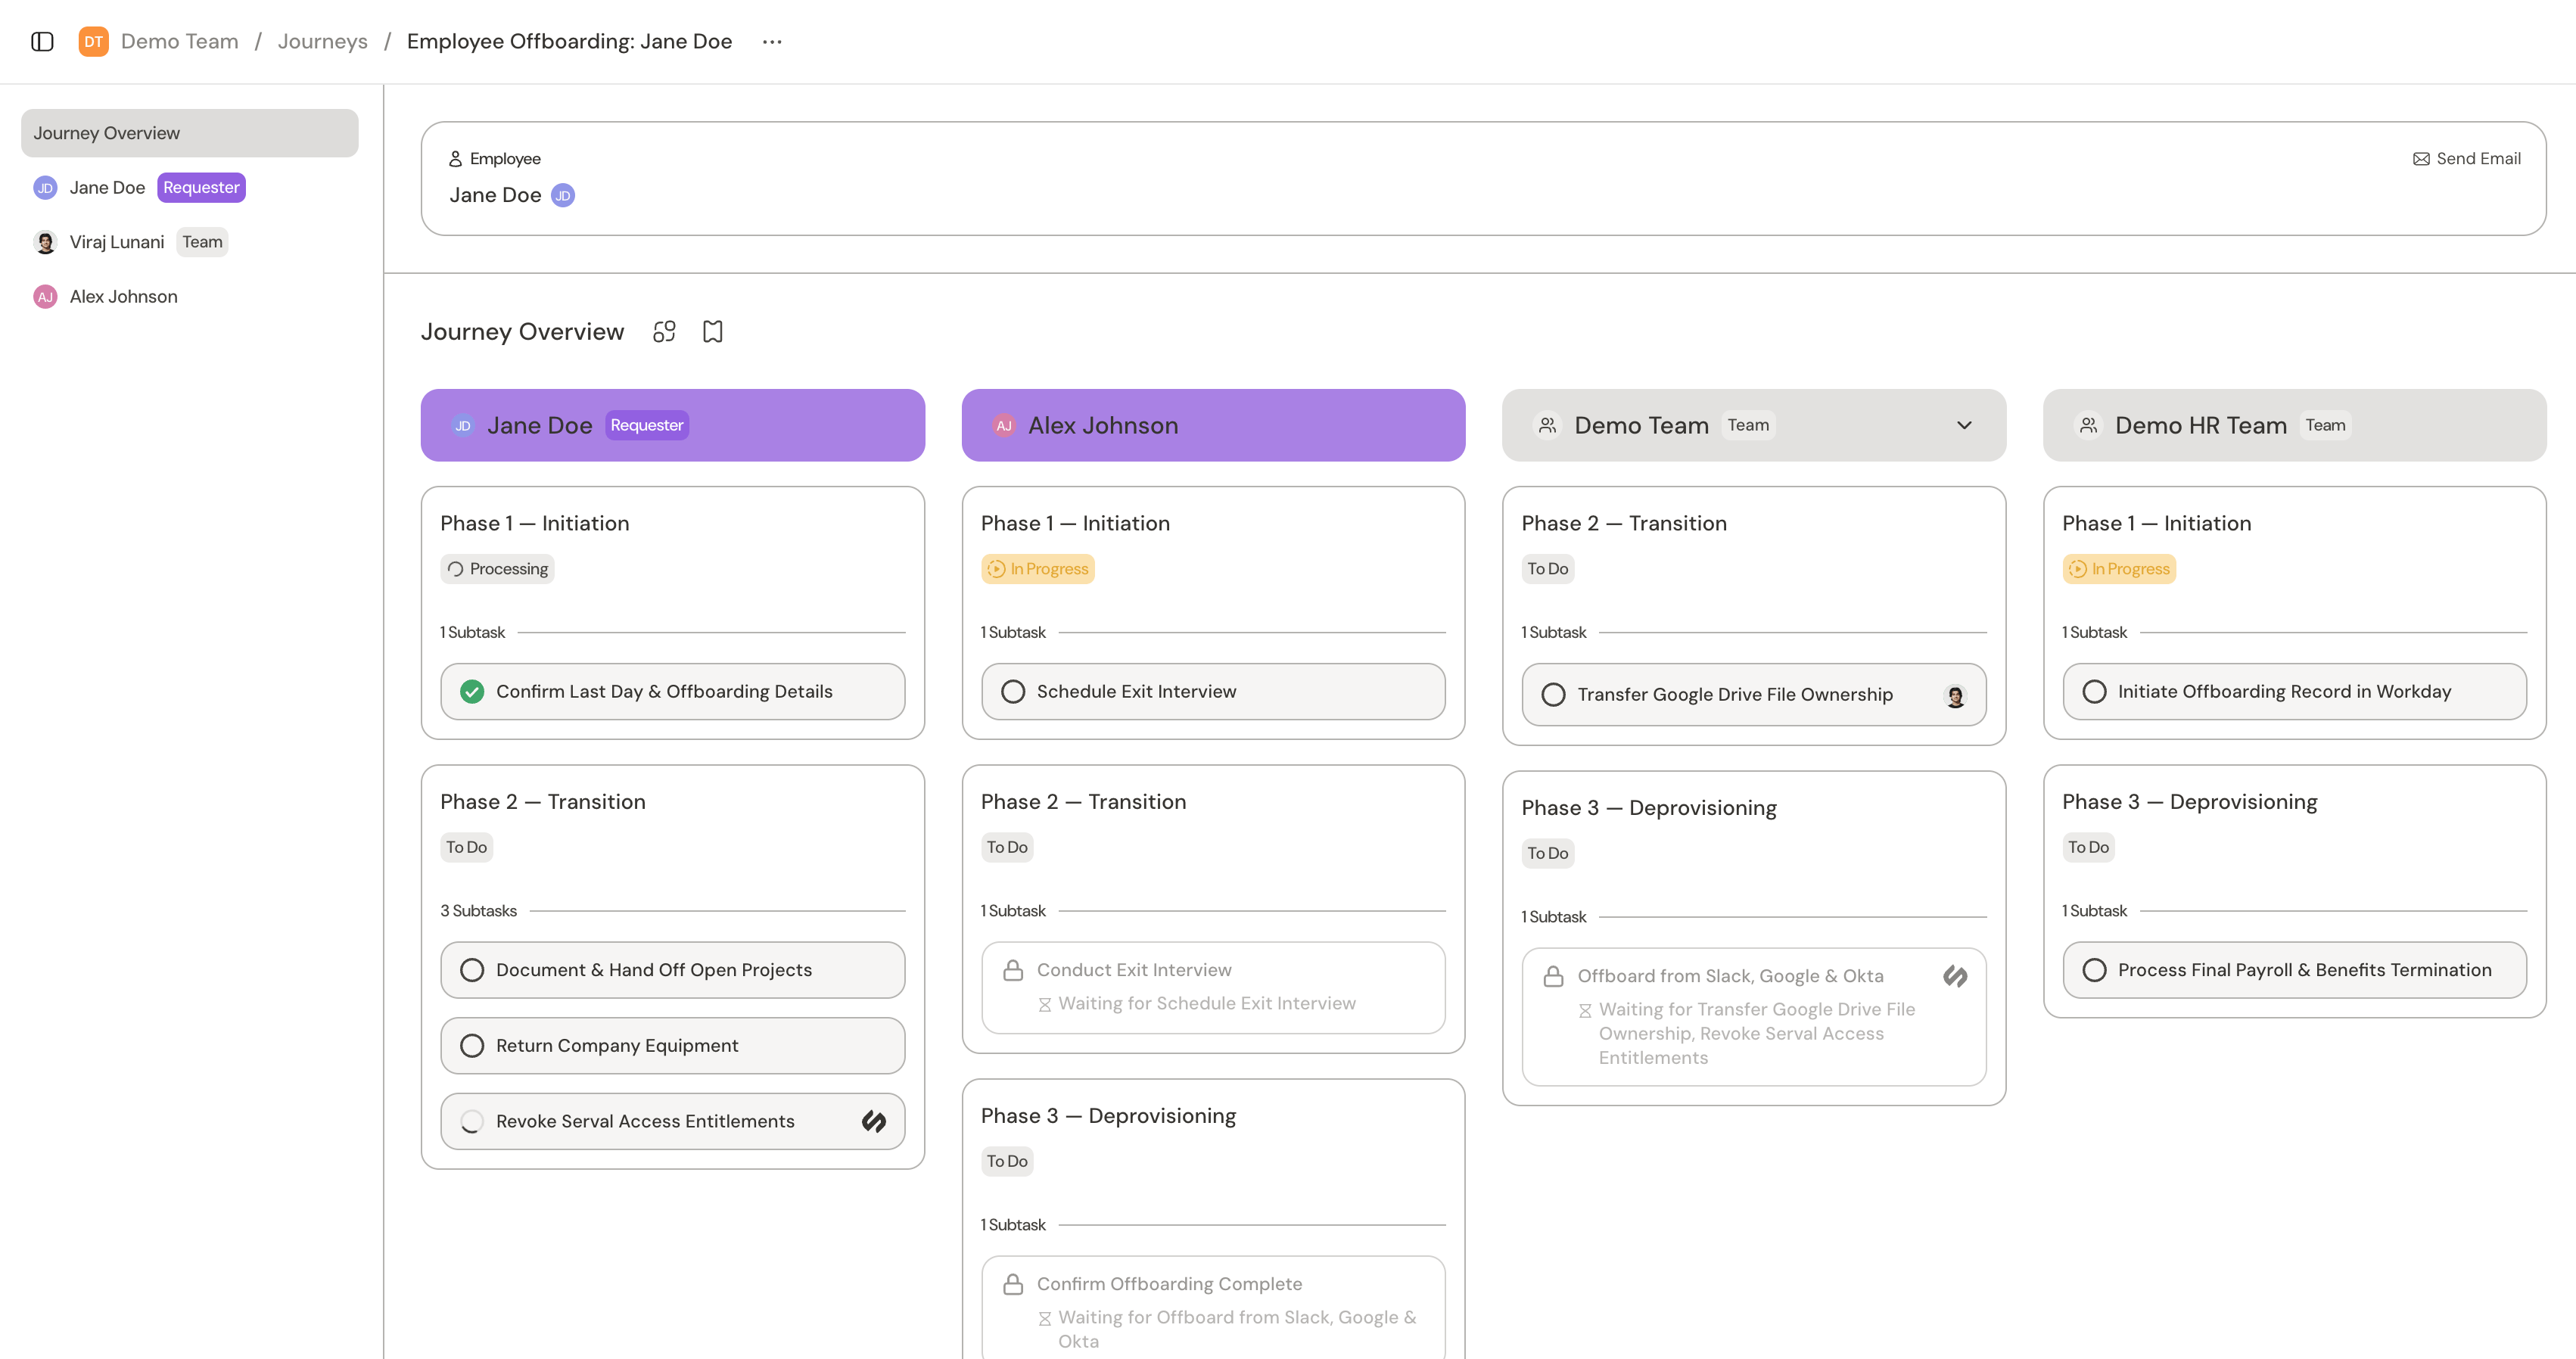The height and width of the screenshot is (1359, 2576).
Task: Mark Transfer Google Drive File Ownership complete
Action: pos(1553,695)
